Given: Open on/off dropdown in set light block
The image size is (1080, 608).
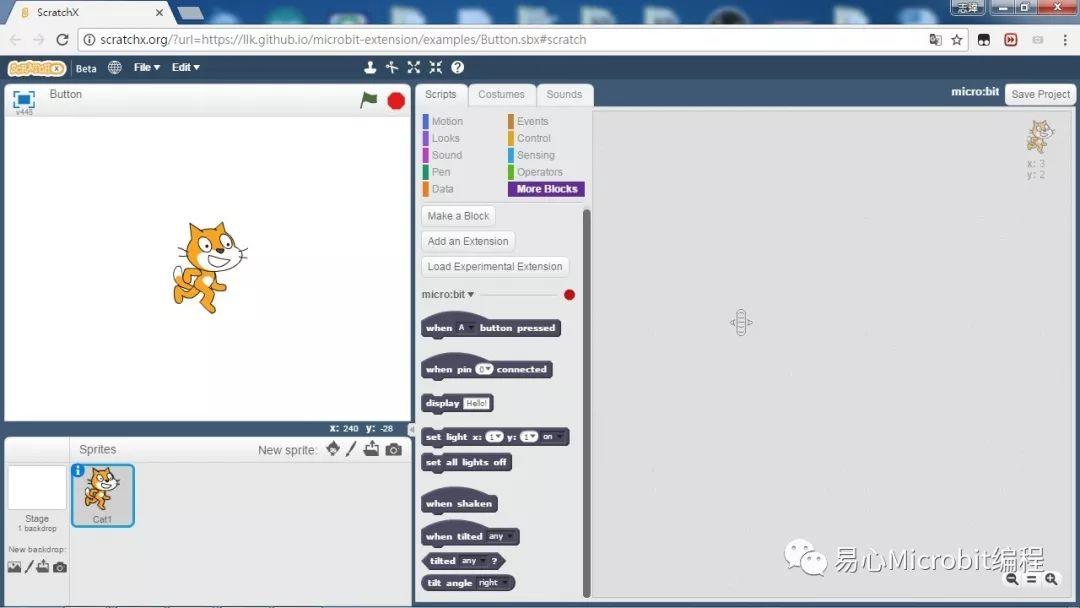Looking at the screenshot, I should pos(552,437).
